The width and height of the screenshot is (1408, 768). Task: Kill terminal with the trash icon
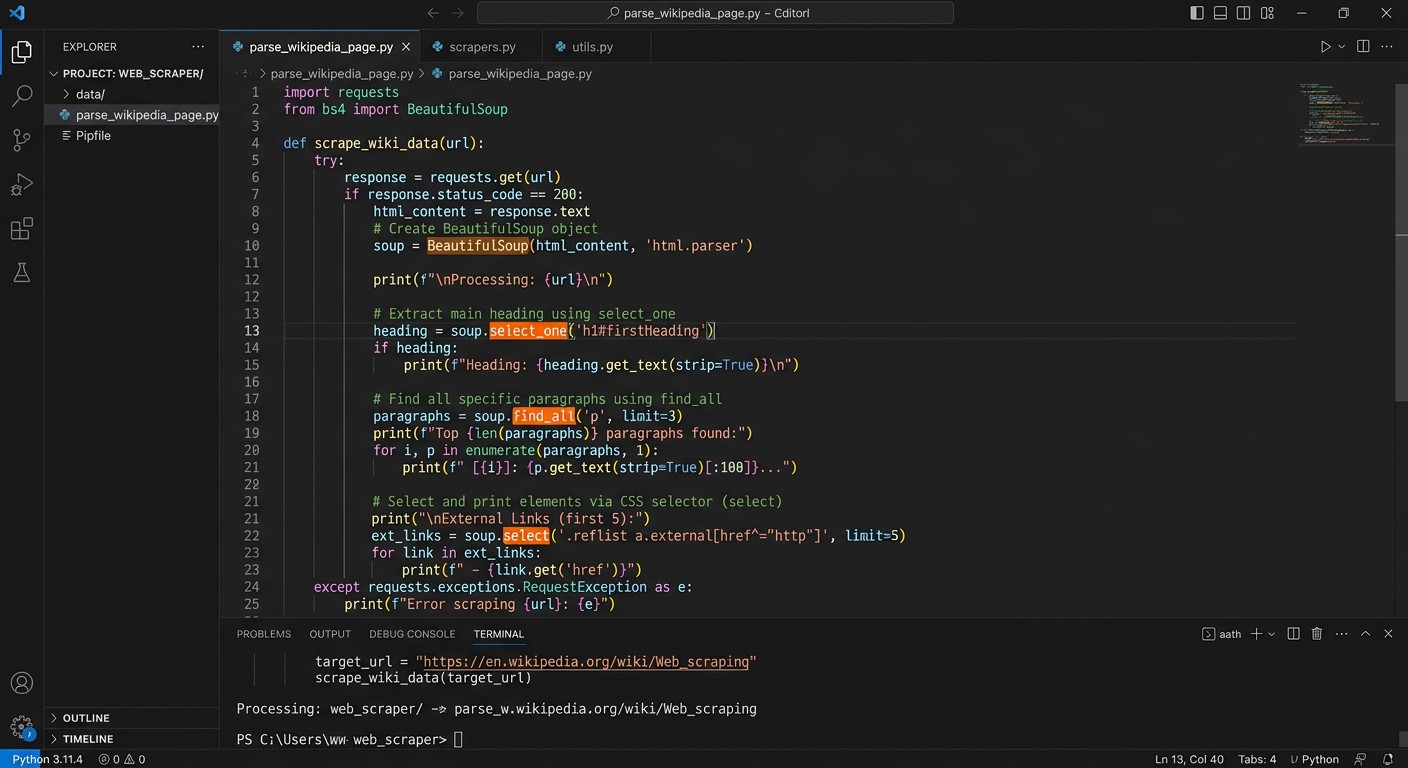click(1317, 634)
